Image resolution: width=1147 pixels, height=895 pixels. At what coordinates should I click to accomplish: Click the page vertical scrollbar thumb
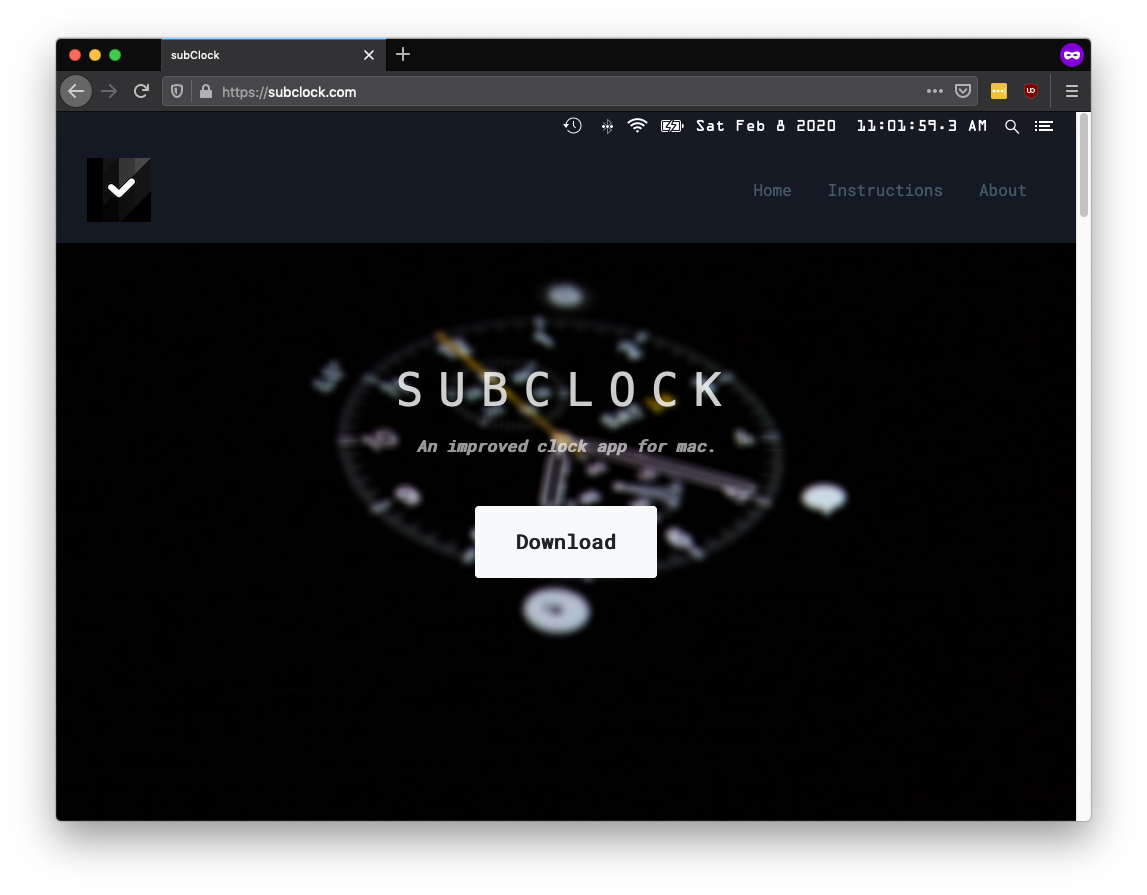coord(1083,165)
